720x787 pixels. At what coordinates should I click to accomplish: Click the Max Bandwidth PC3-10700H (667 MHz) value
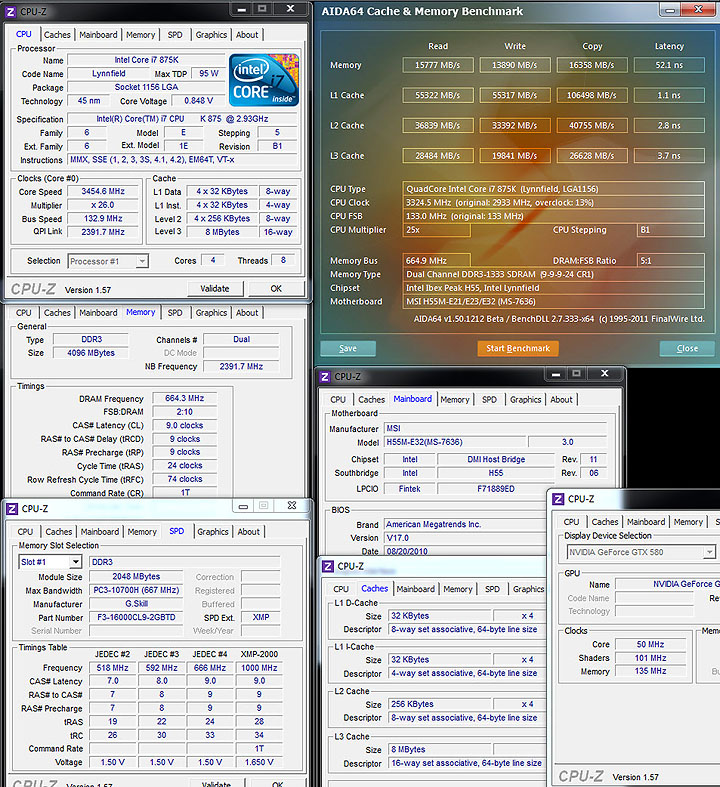[x=136, y=590]
